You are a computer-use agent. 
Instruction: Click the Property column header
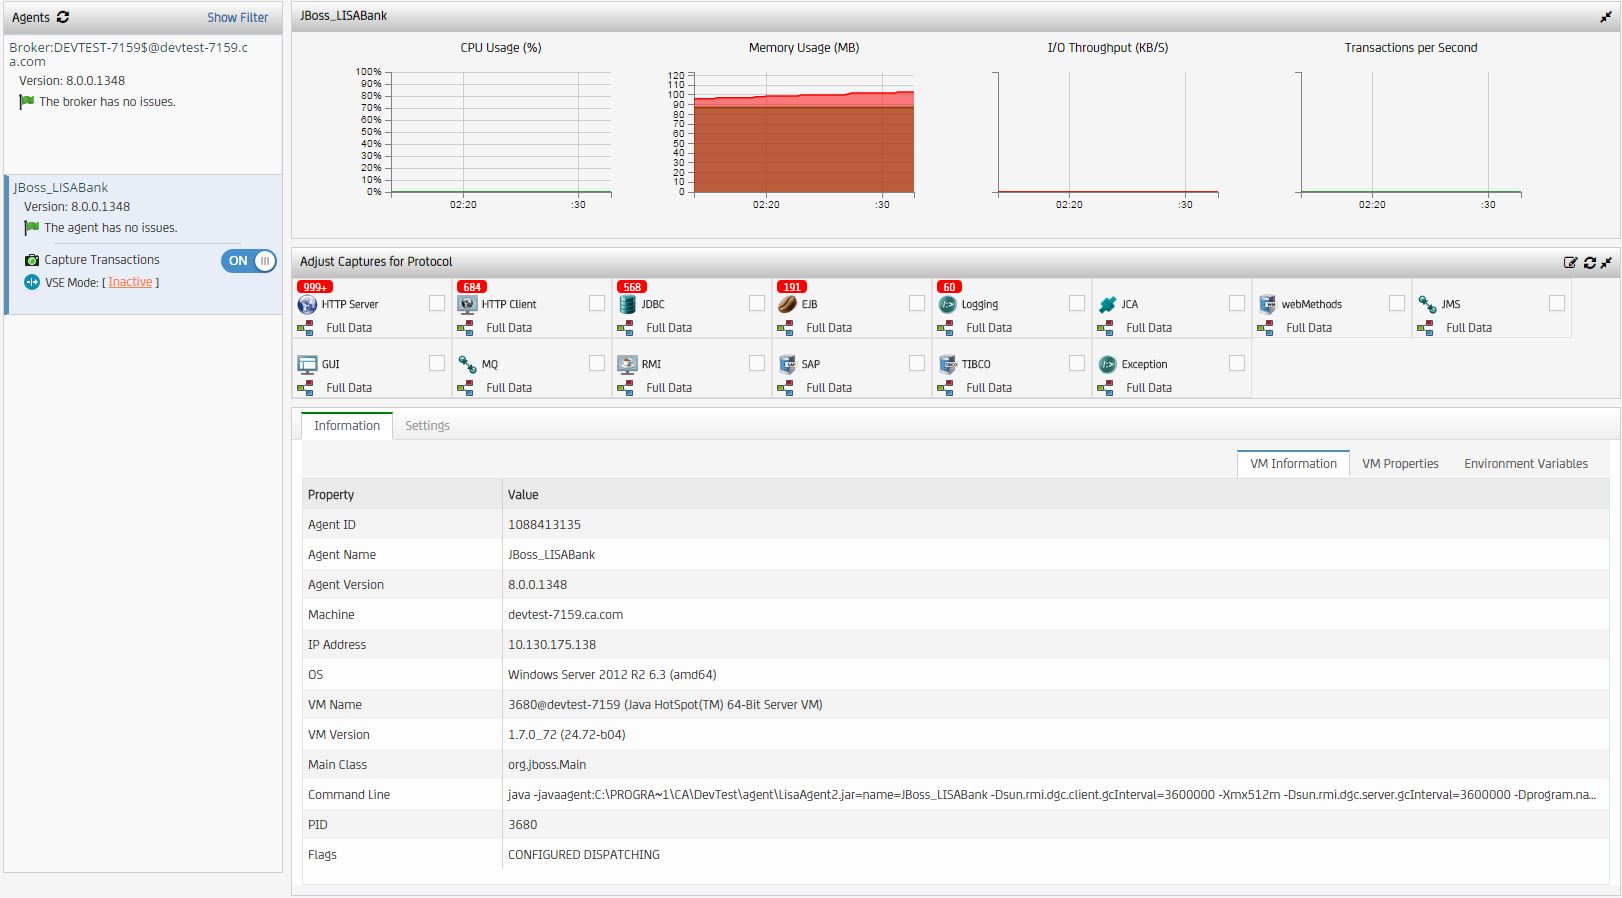(402, 495)
